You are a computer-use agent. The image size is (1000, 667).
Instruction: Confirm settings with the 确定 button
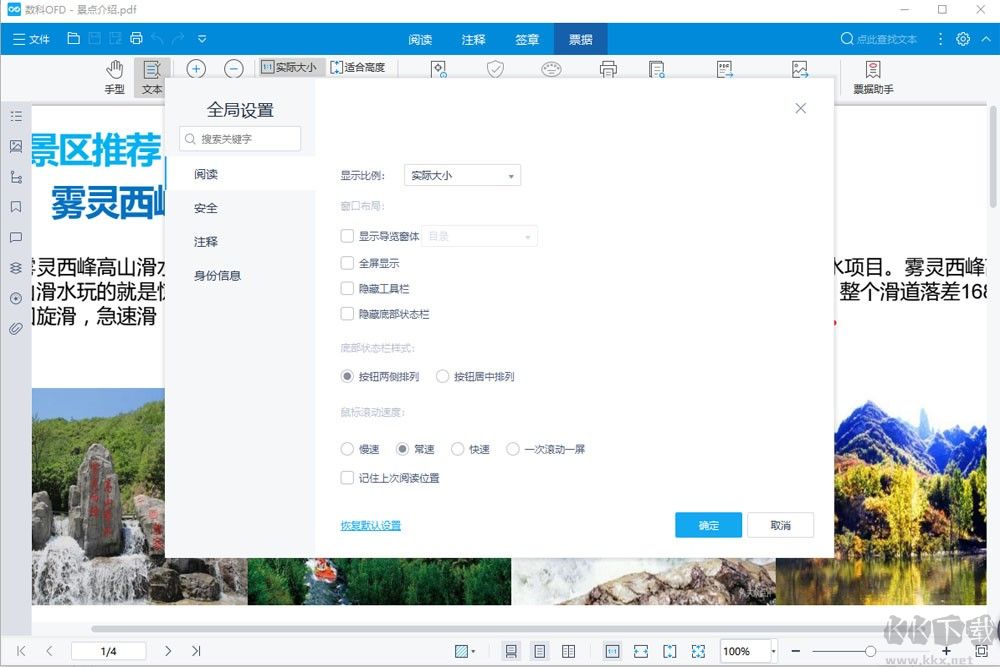point(708,525)
